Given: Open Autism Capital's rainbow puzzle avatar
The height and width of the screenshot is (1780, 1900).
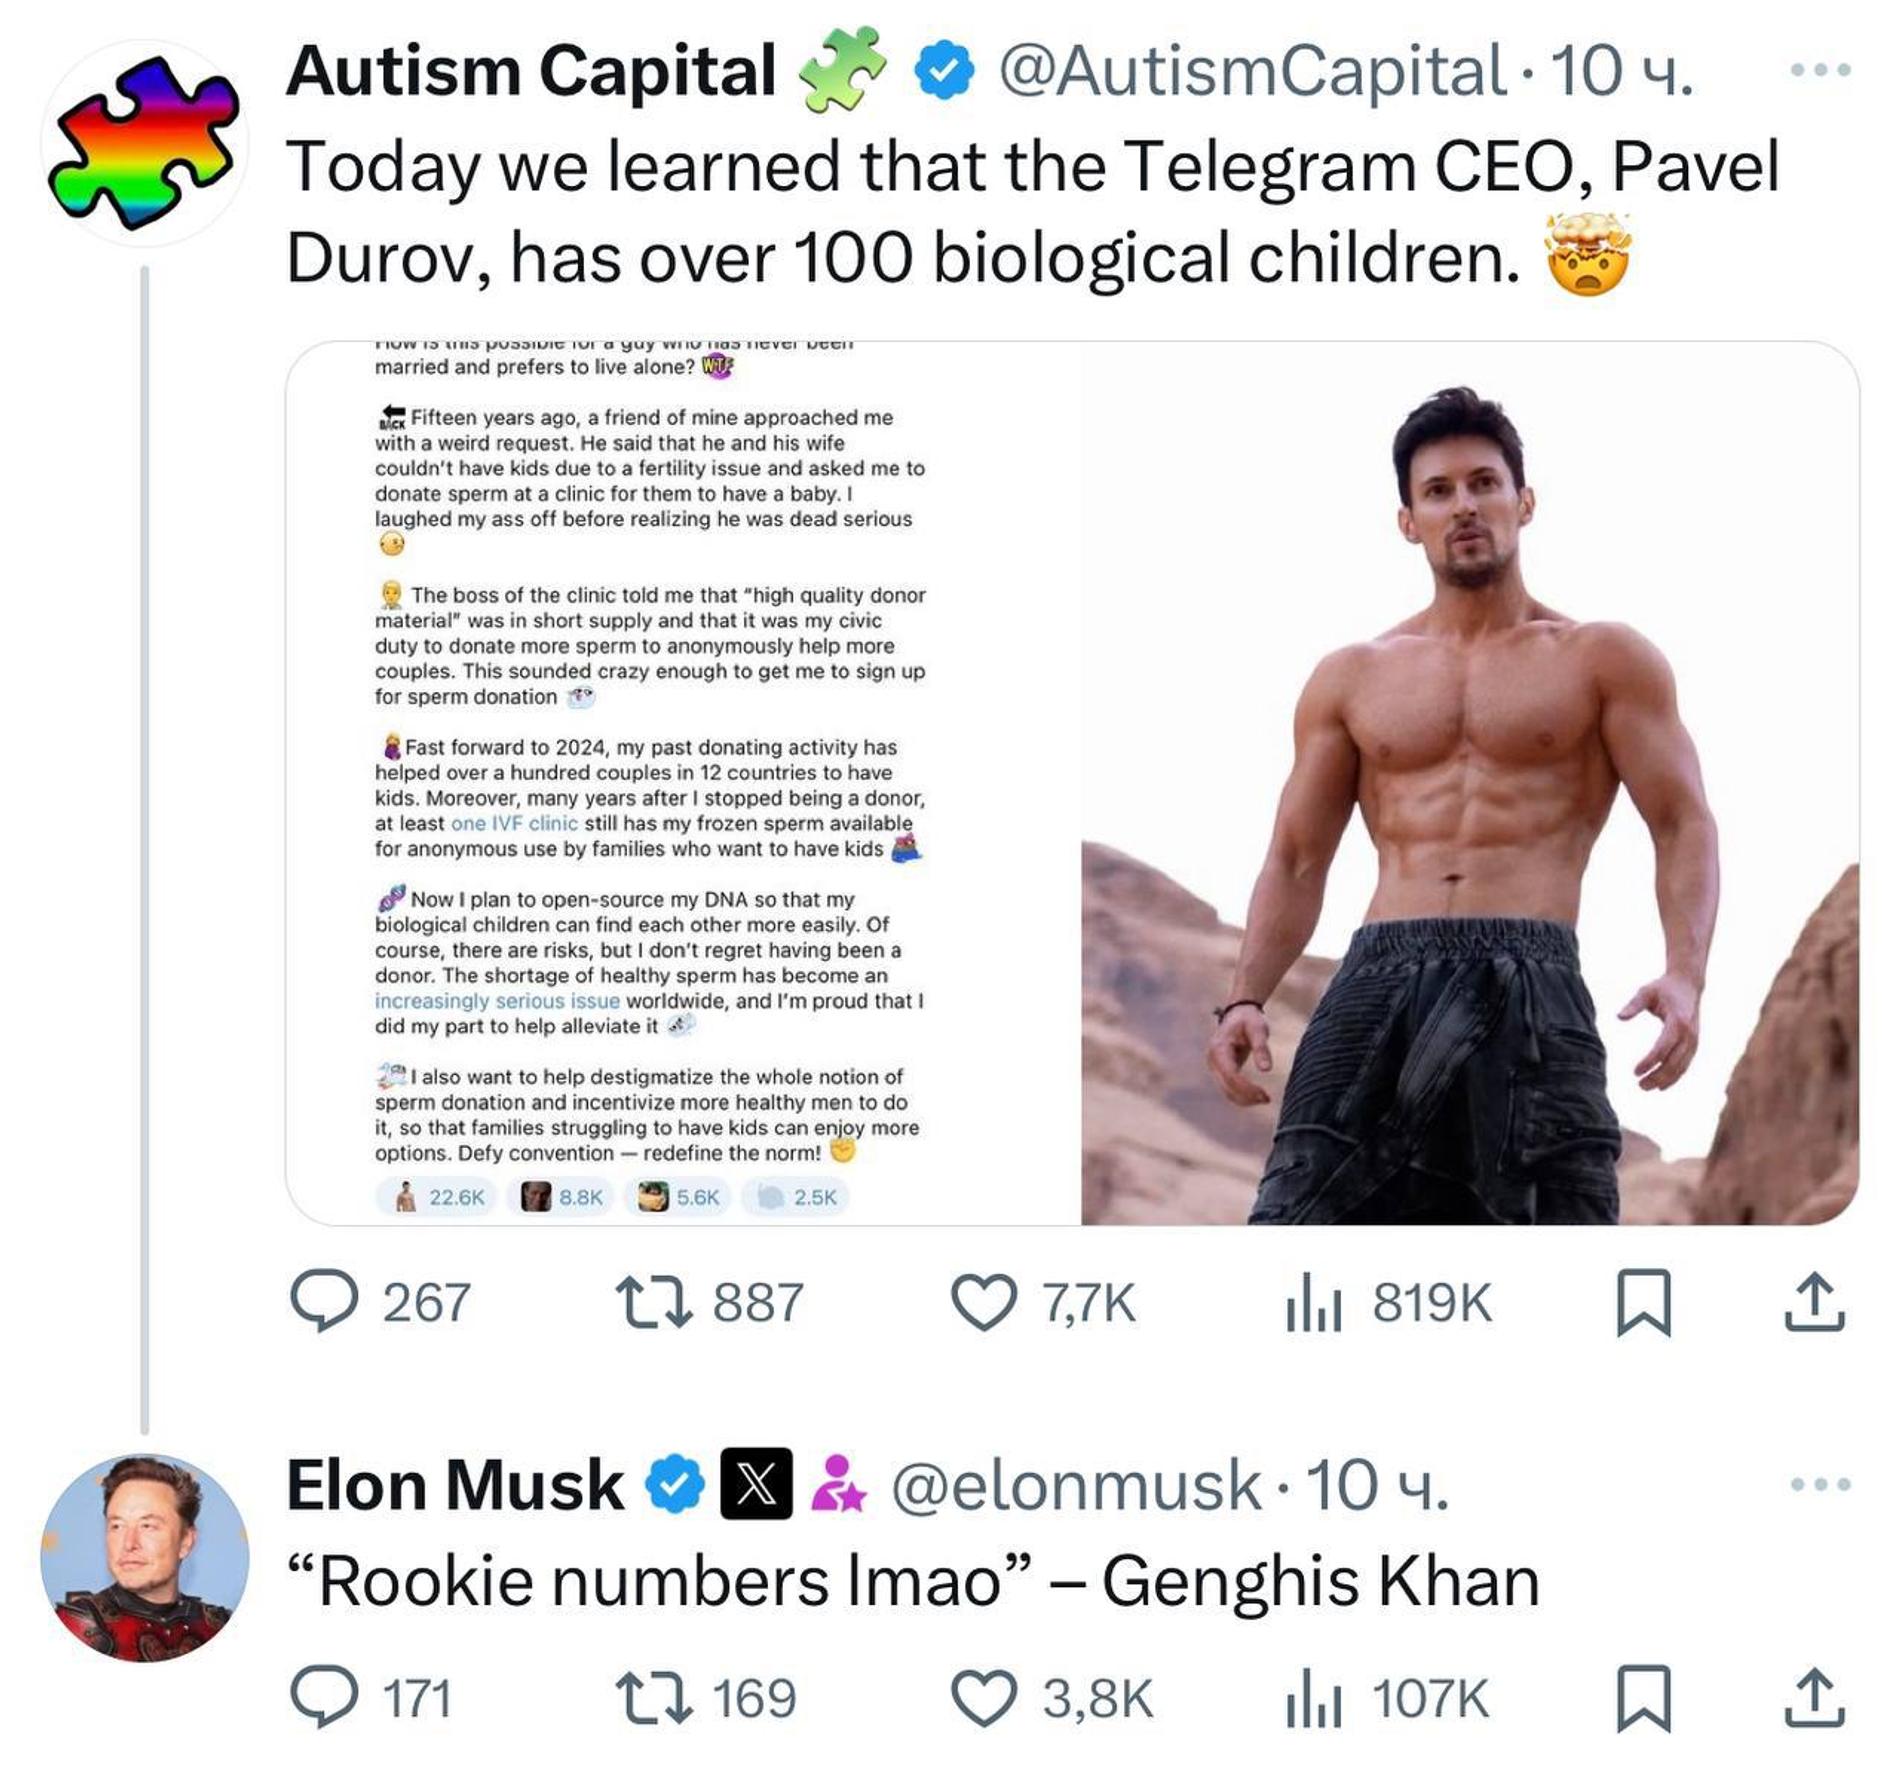Looking at the screenshot, I should 145,143.
